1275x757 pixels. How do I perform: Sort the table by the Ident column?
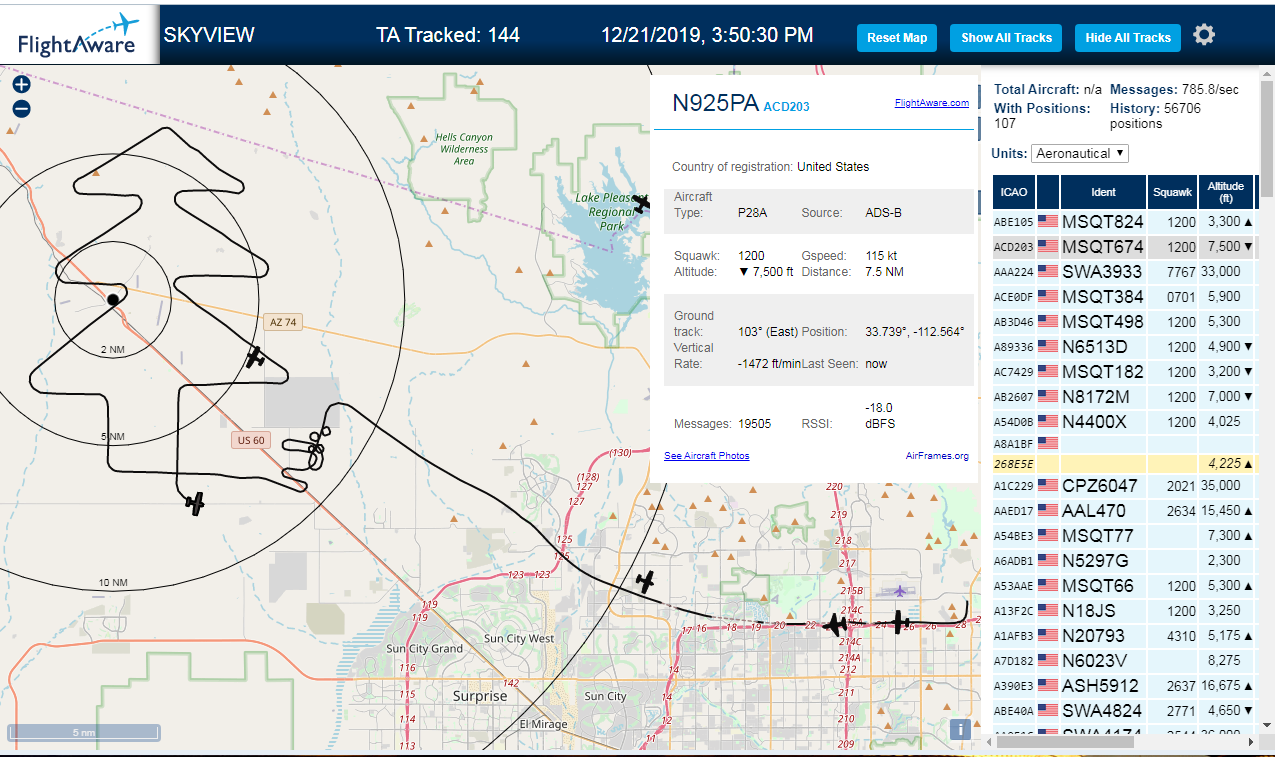point(1103,191)
